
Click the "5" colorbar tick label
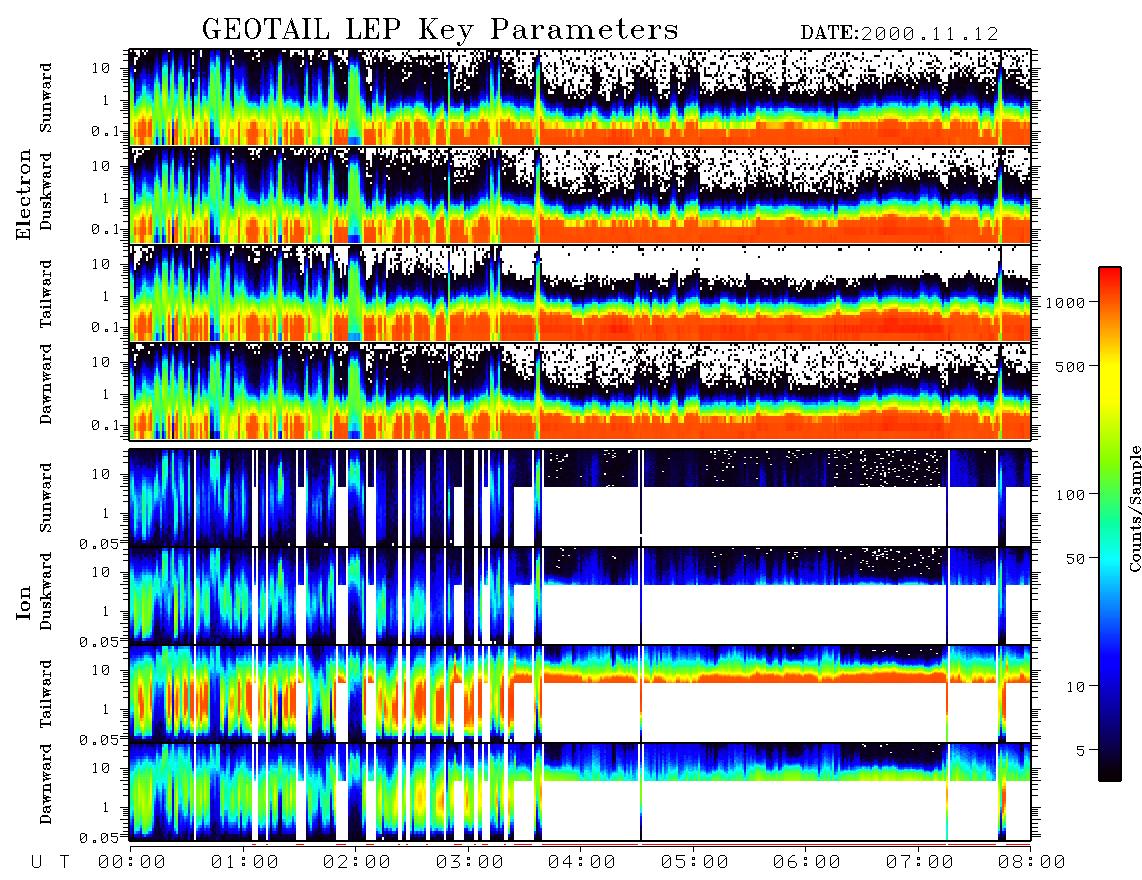click(1079, 750)
